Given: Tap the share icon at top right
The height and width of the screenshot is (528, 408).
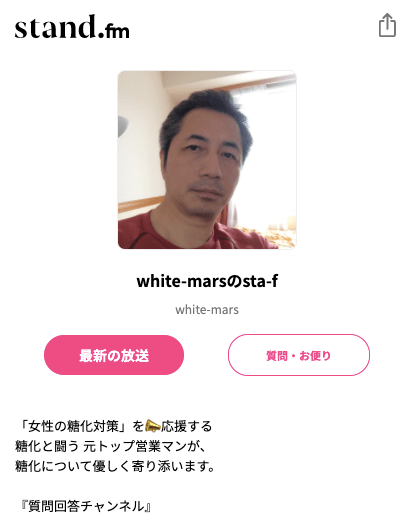Looking at the screenshot, I should tap(387, 25).
